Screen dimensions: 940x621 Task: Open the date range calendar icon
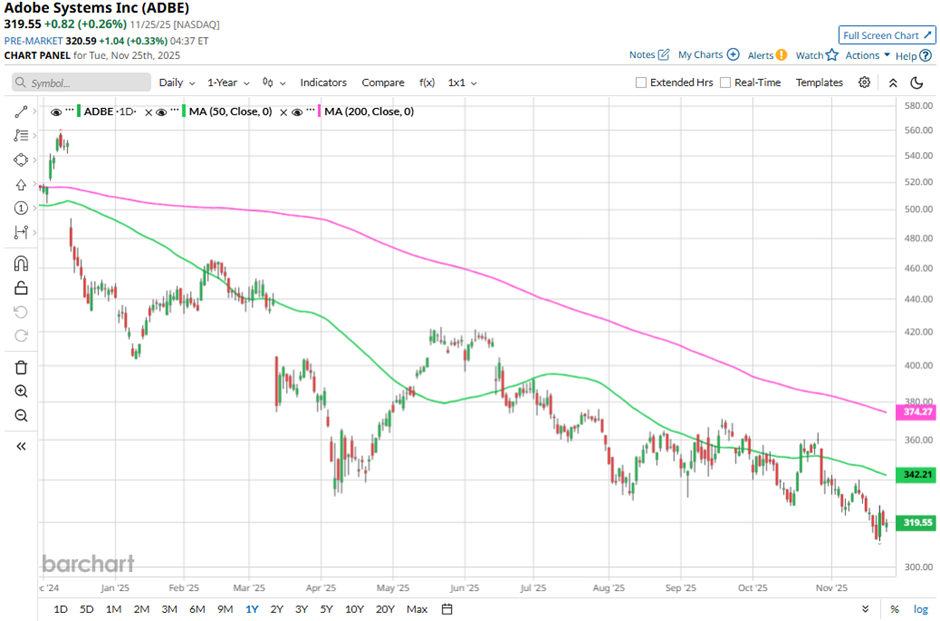pos(447,609)
